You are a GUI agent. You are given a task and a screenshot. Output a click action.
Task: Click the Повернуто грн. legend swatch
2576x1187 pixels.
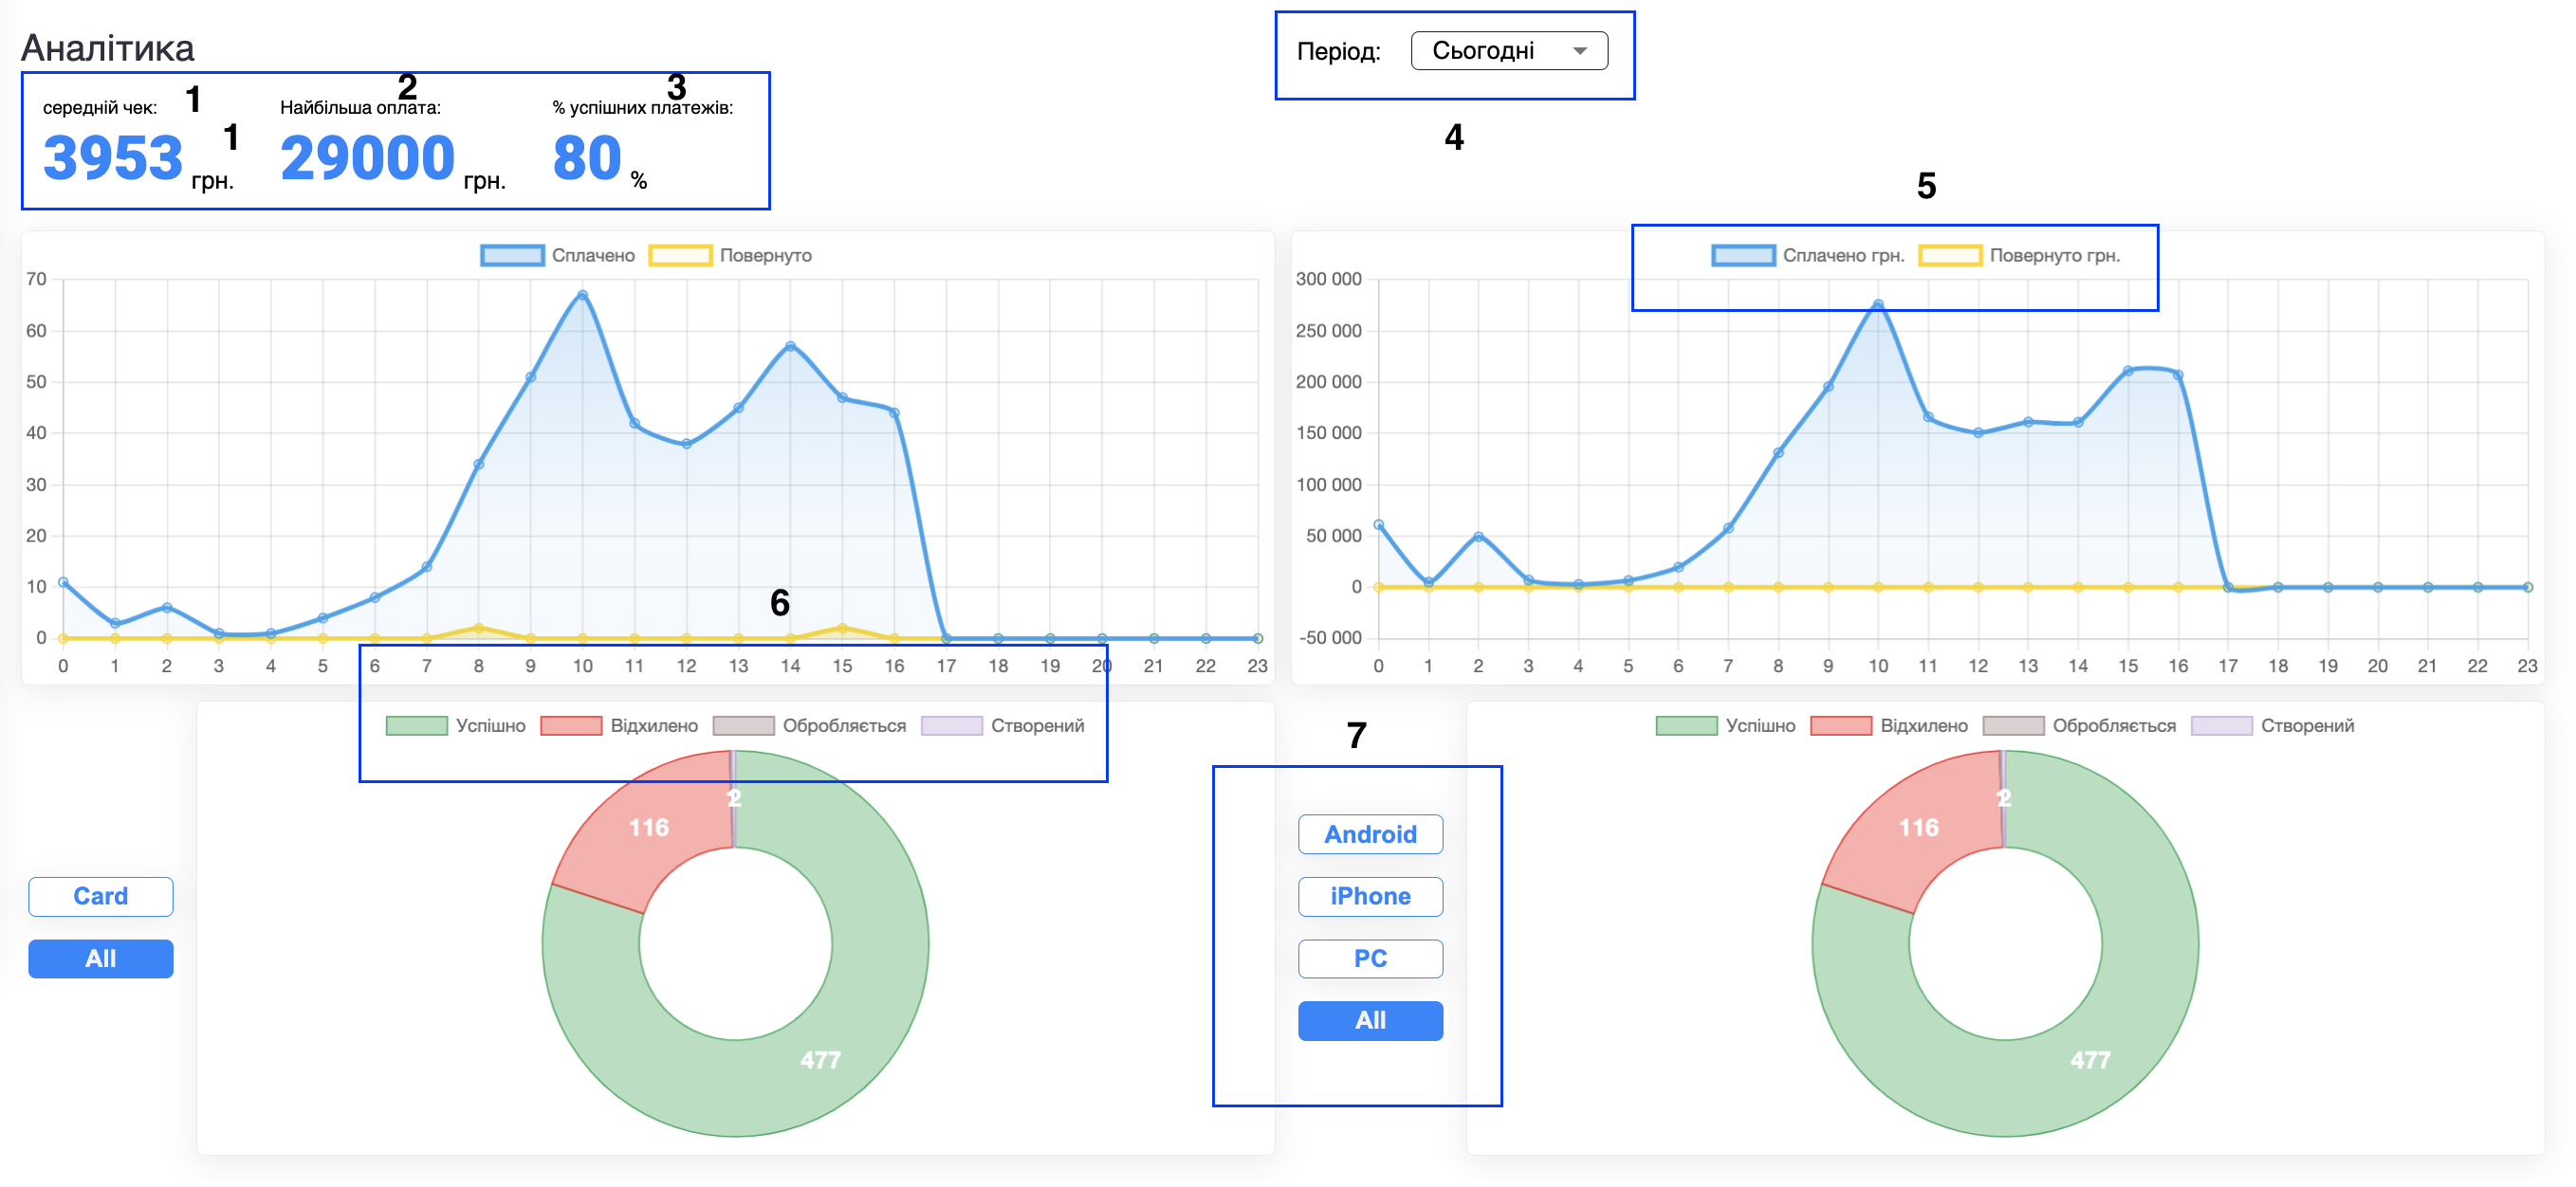pos(1949,256)
